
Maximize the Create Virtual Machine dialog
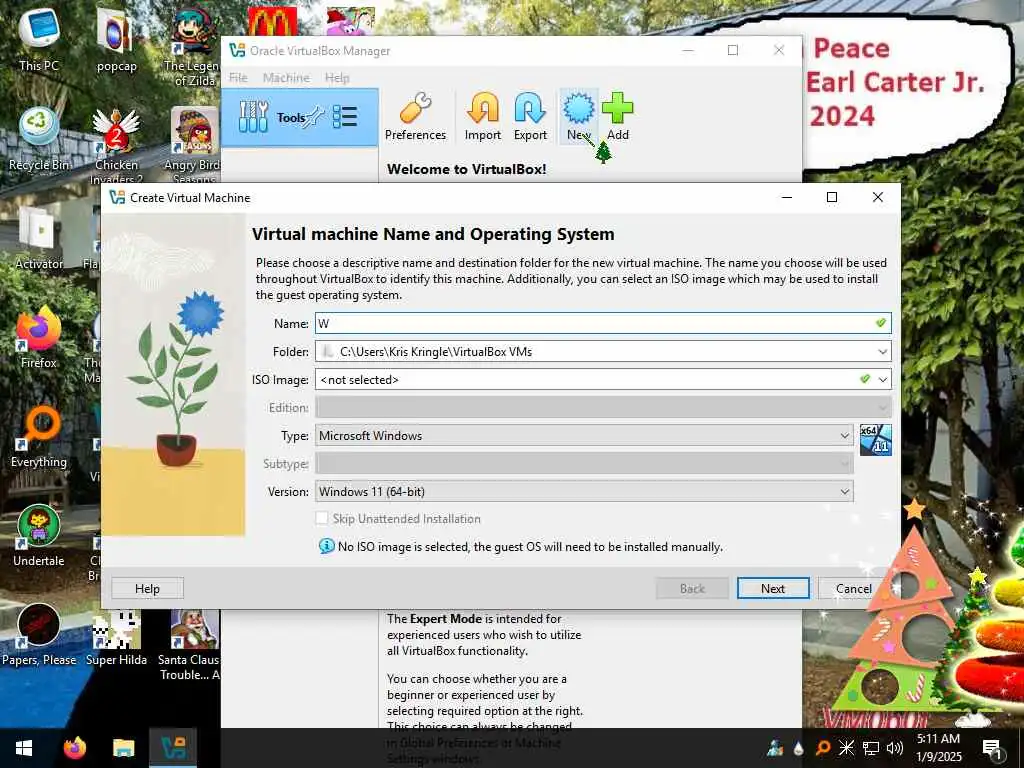pyautogui.click(x=832, y=197)
